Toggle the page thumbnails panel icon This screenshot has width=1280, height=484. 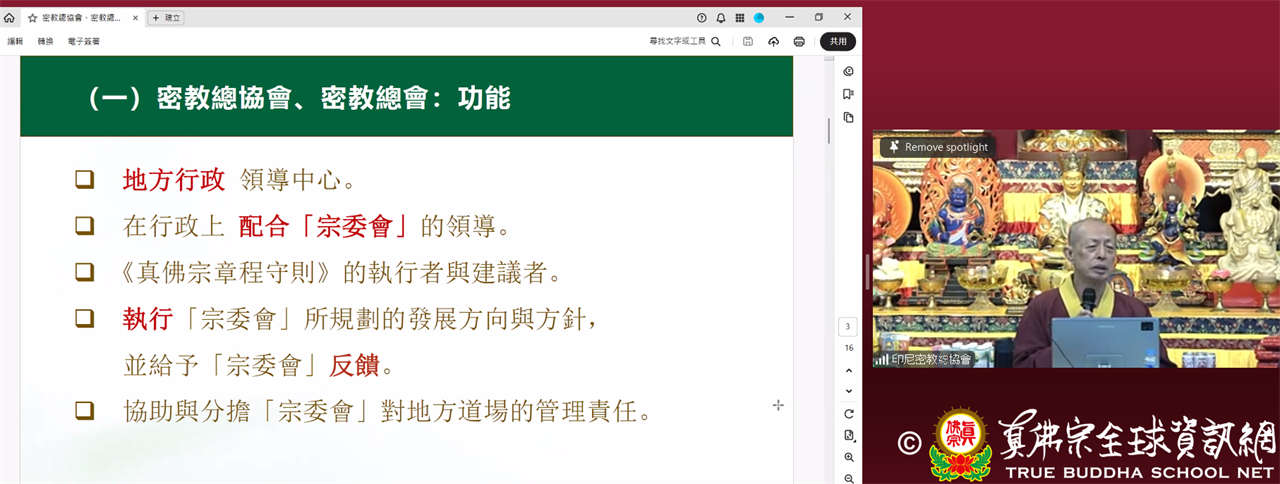coord(848,117)
